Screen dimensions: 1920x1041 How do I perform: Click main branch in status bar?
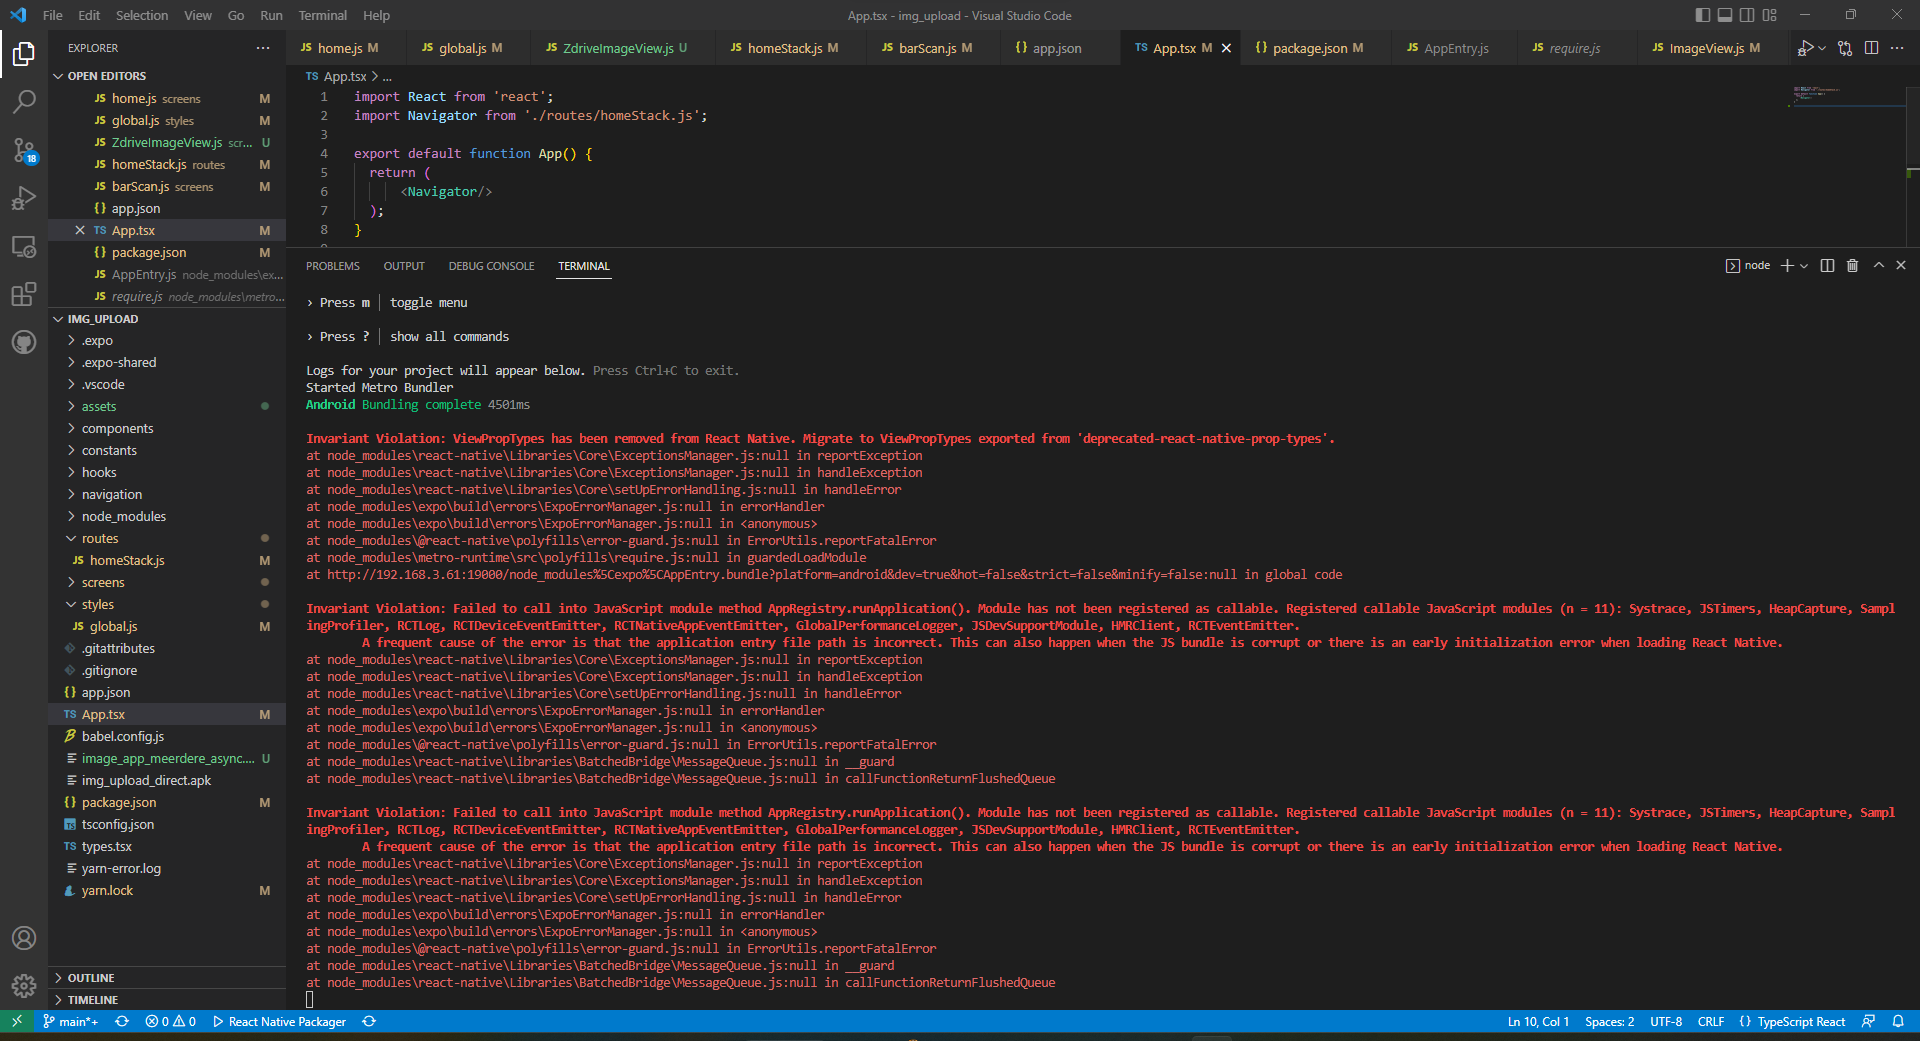(x=71, y=1022)
